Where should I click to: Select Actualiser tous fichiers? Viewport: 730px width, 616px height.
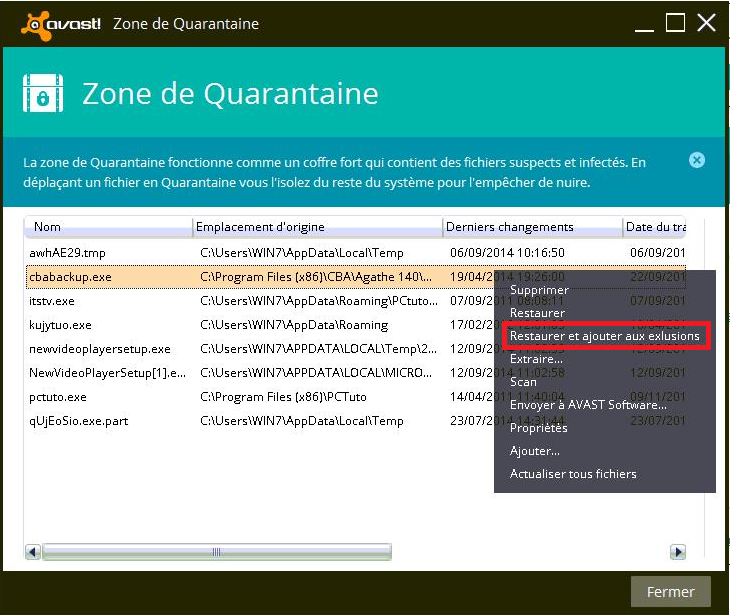(573, 474)
